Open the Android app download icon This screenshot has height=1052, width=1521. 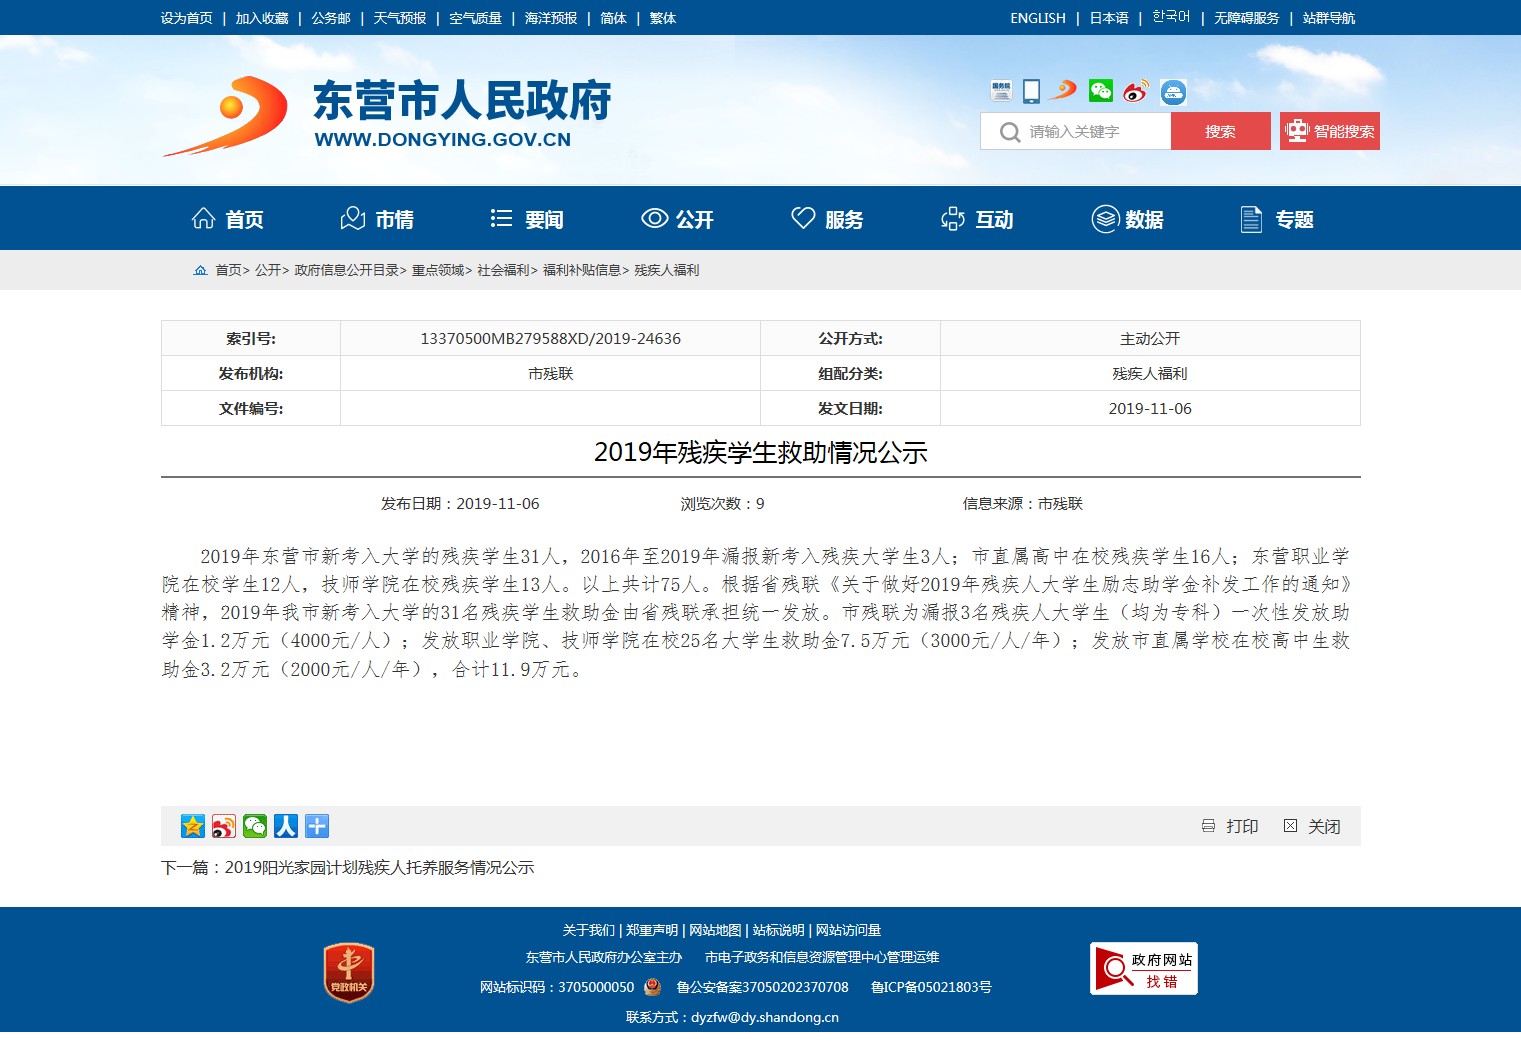1173,92
